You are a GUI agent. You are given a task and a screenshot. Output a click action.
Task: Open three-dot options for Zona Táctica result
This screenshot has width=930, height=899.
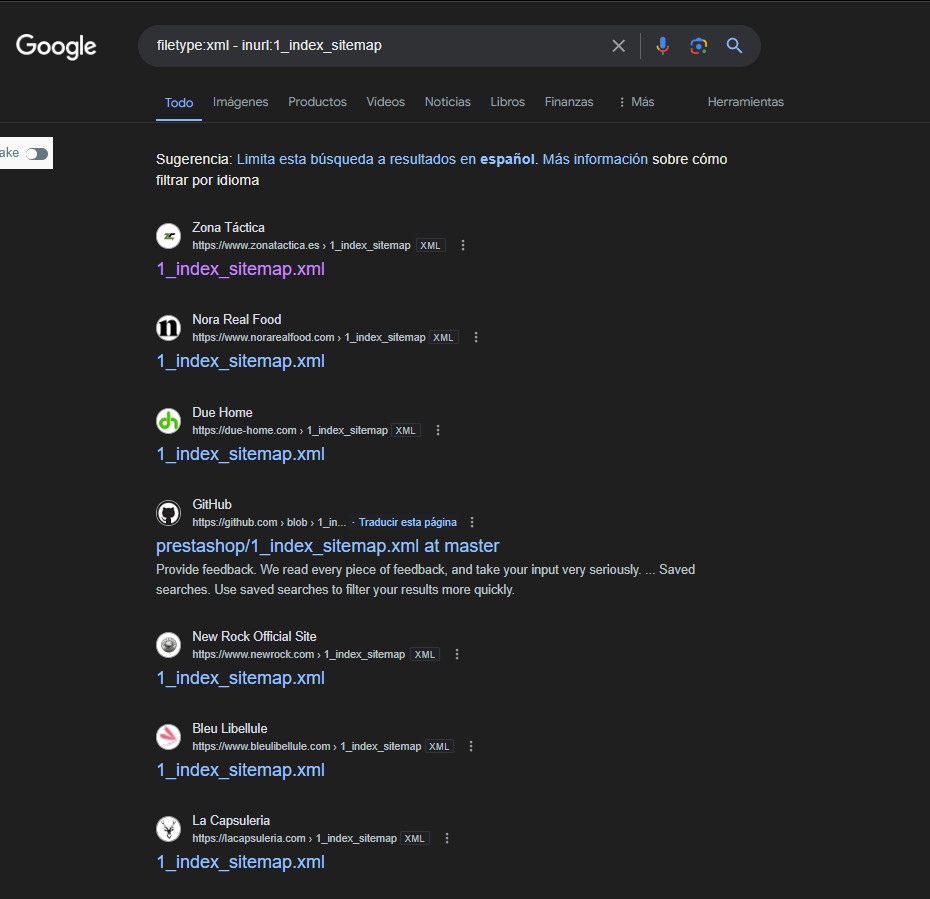[x=463, y=245]
